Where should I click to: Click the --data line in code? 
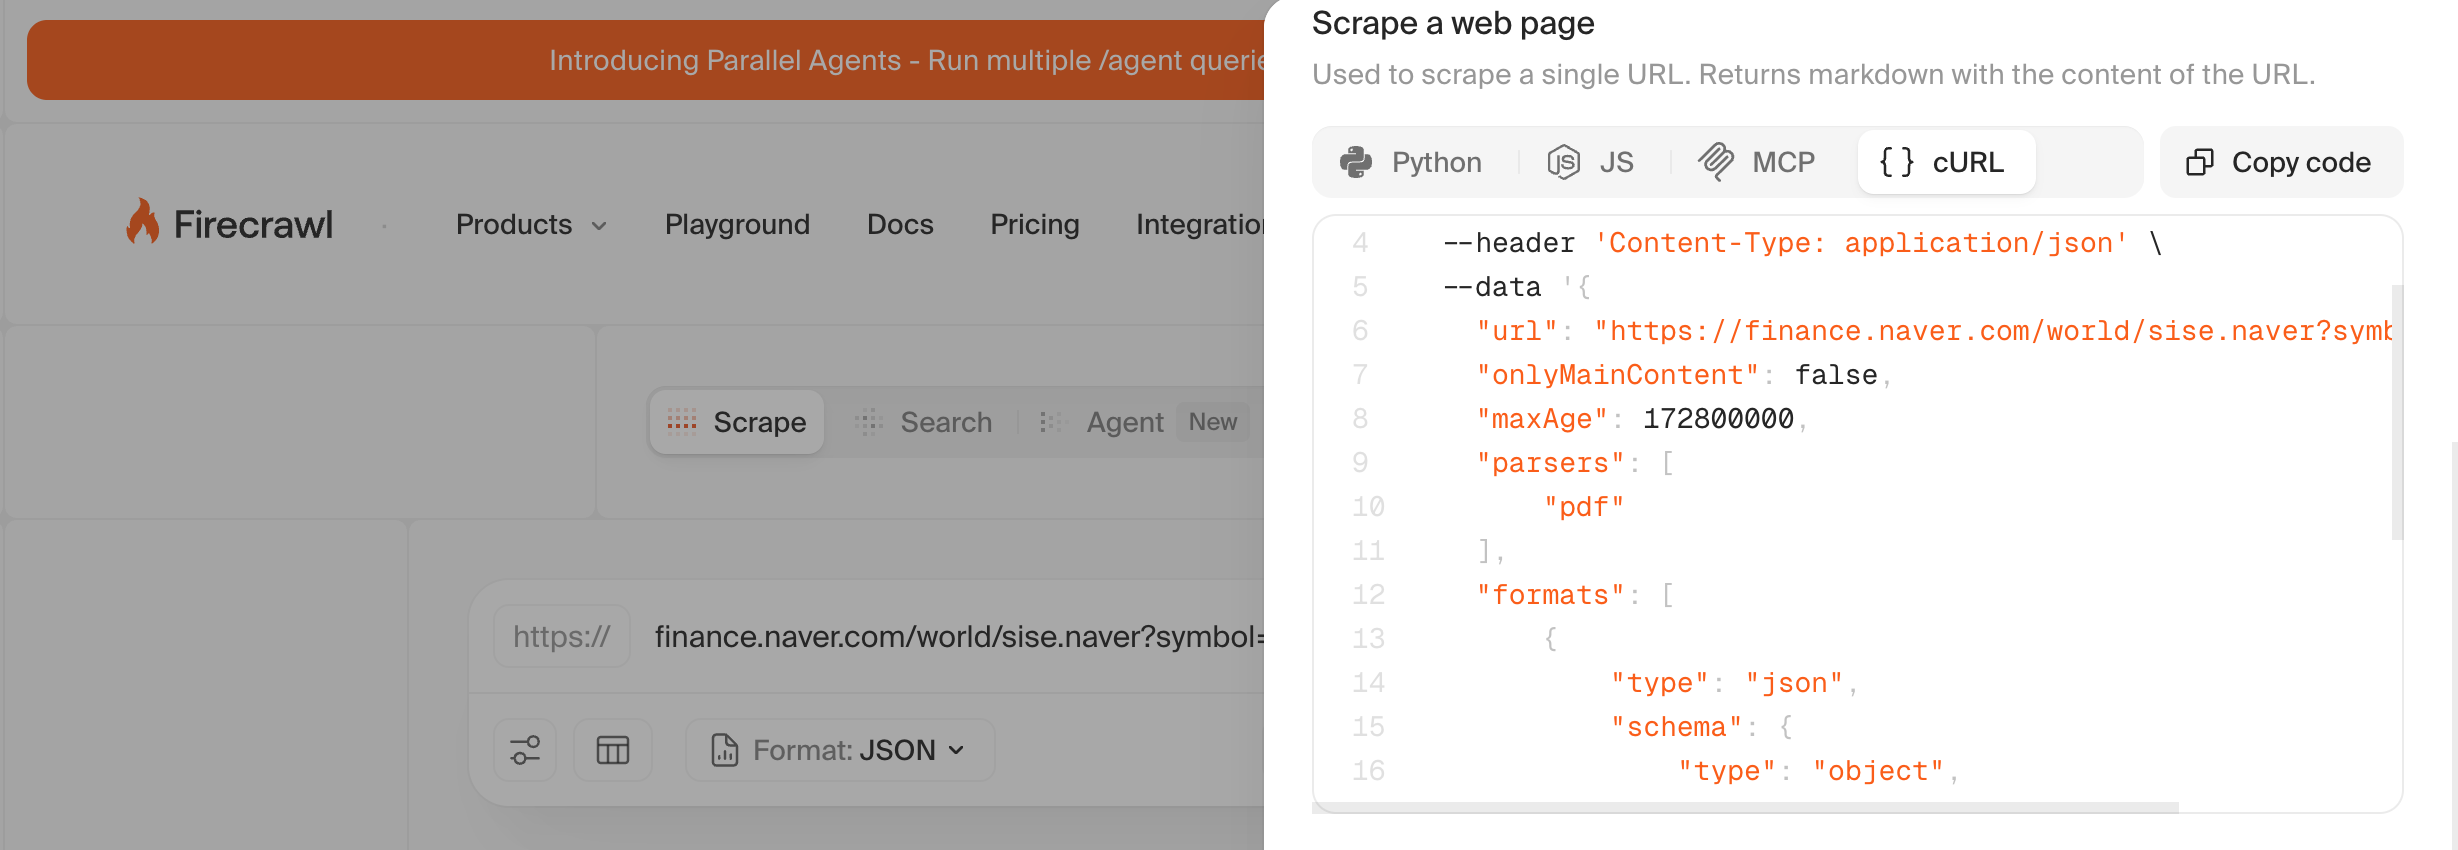(1517, 287)
